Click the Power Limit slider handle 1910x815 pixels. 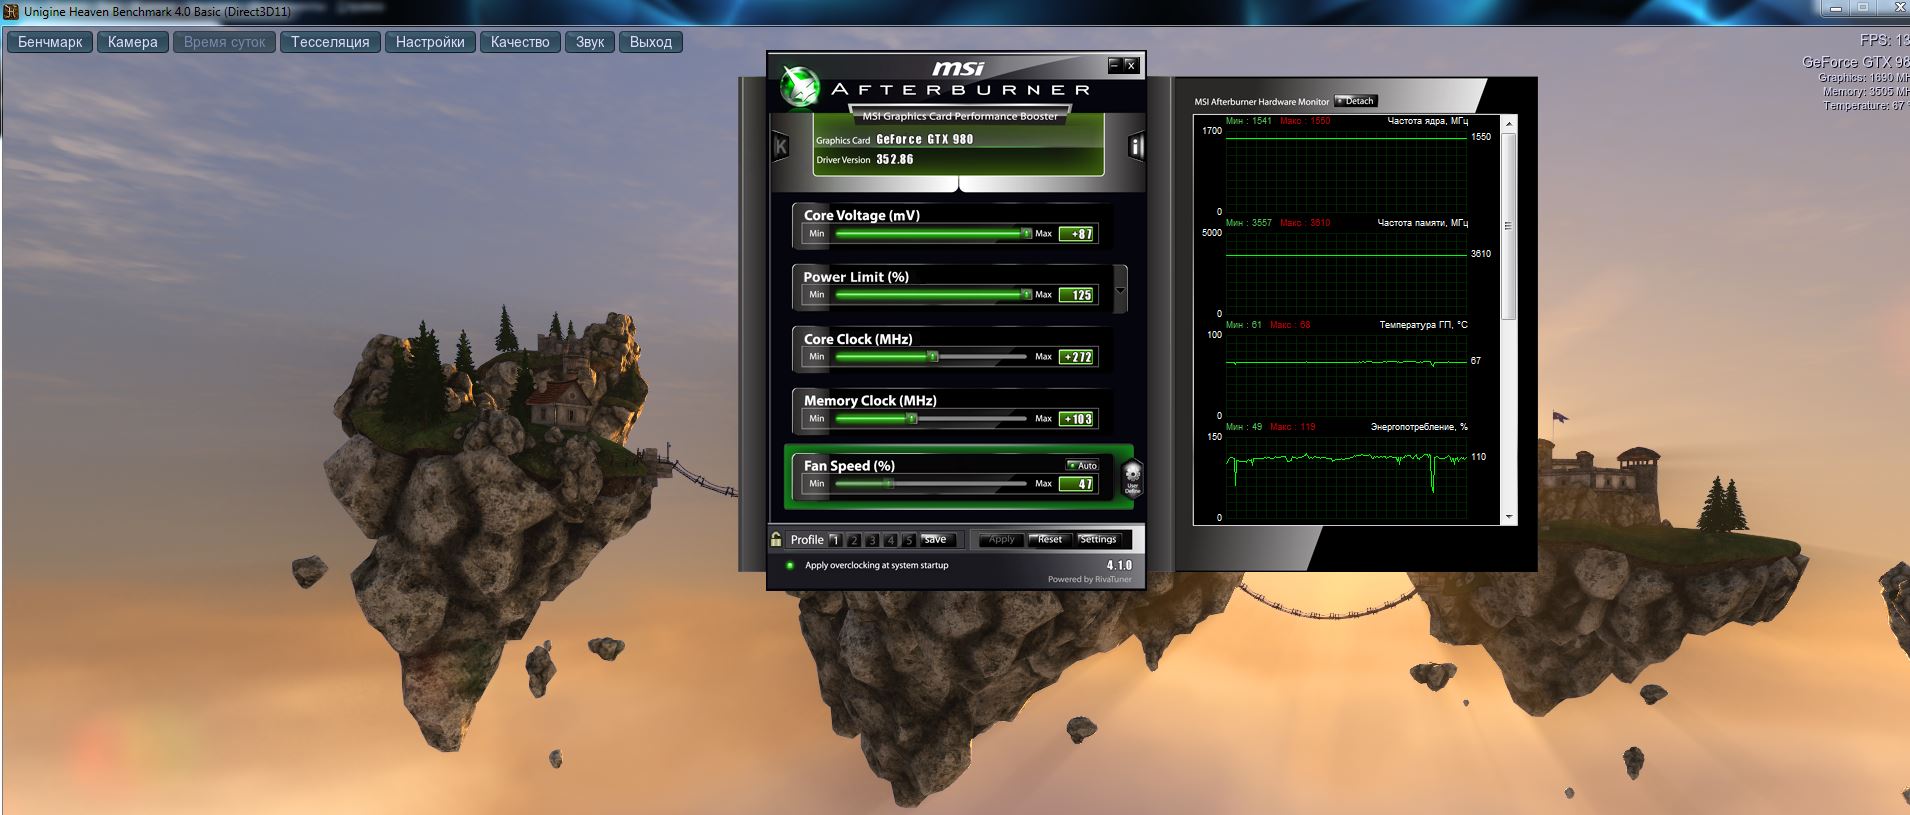tap(1026, 295)
